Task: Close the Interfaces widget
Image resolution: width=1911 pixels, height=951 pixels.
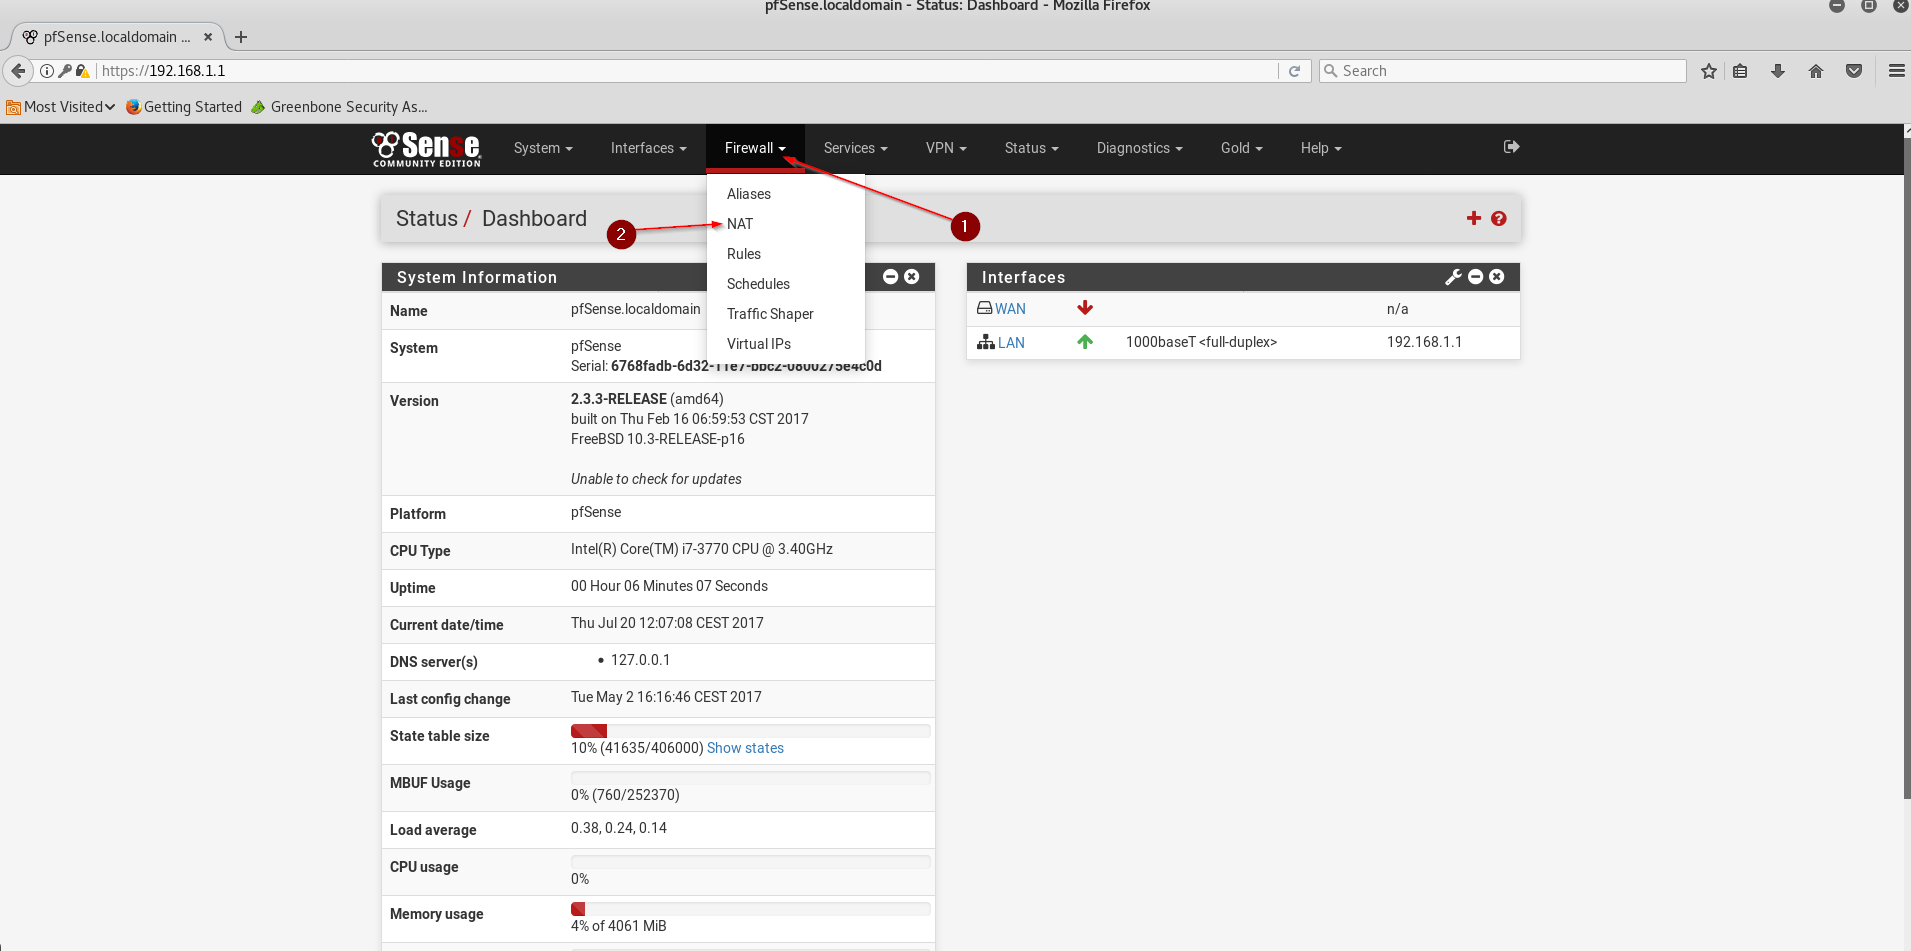Action: (x=1496, y=277)
